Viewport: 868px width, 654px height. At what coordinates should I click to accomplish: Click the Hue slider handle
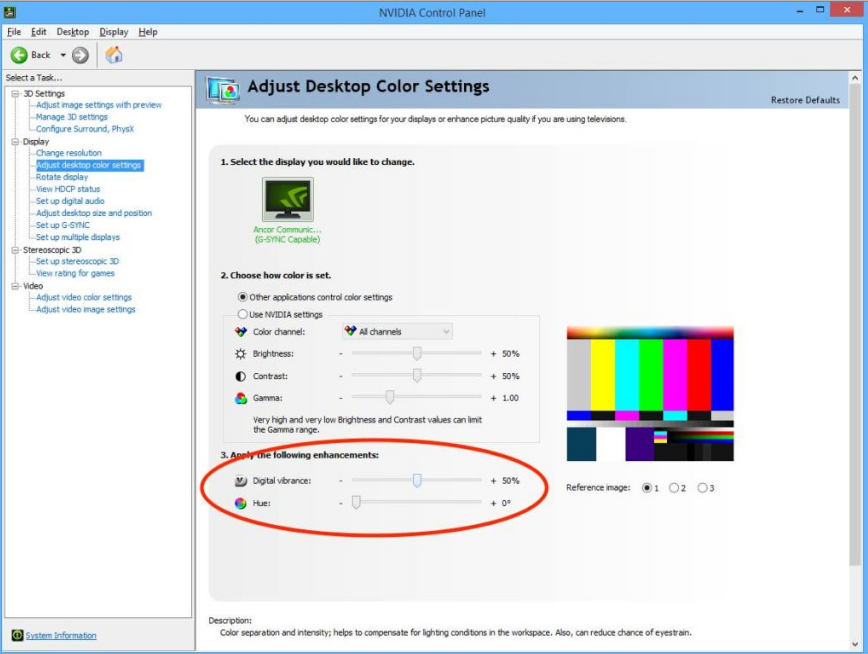pyautogui.click(x=356, y=502)
